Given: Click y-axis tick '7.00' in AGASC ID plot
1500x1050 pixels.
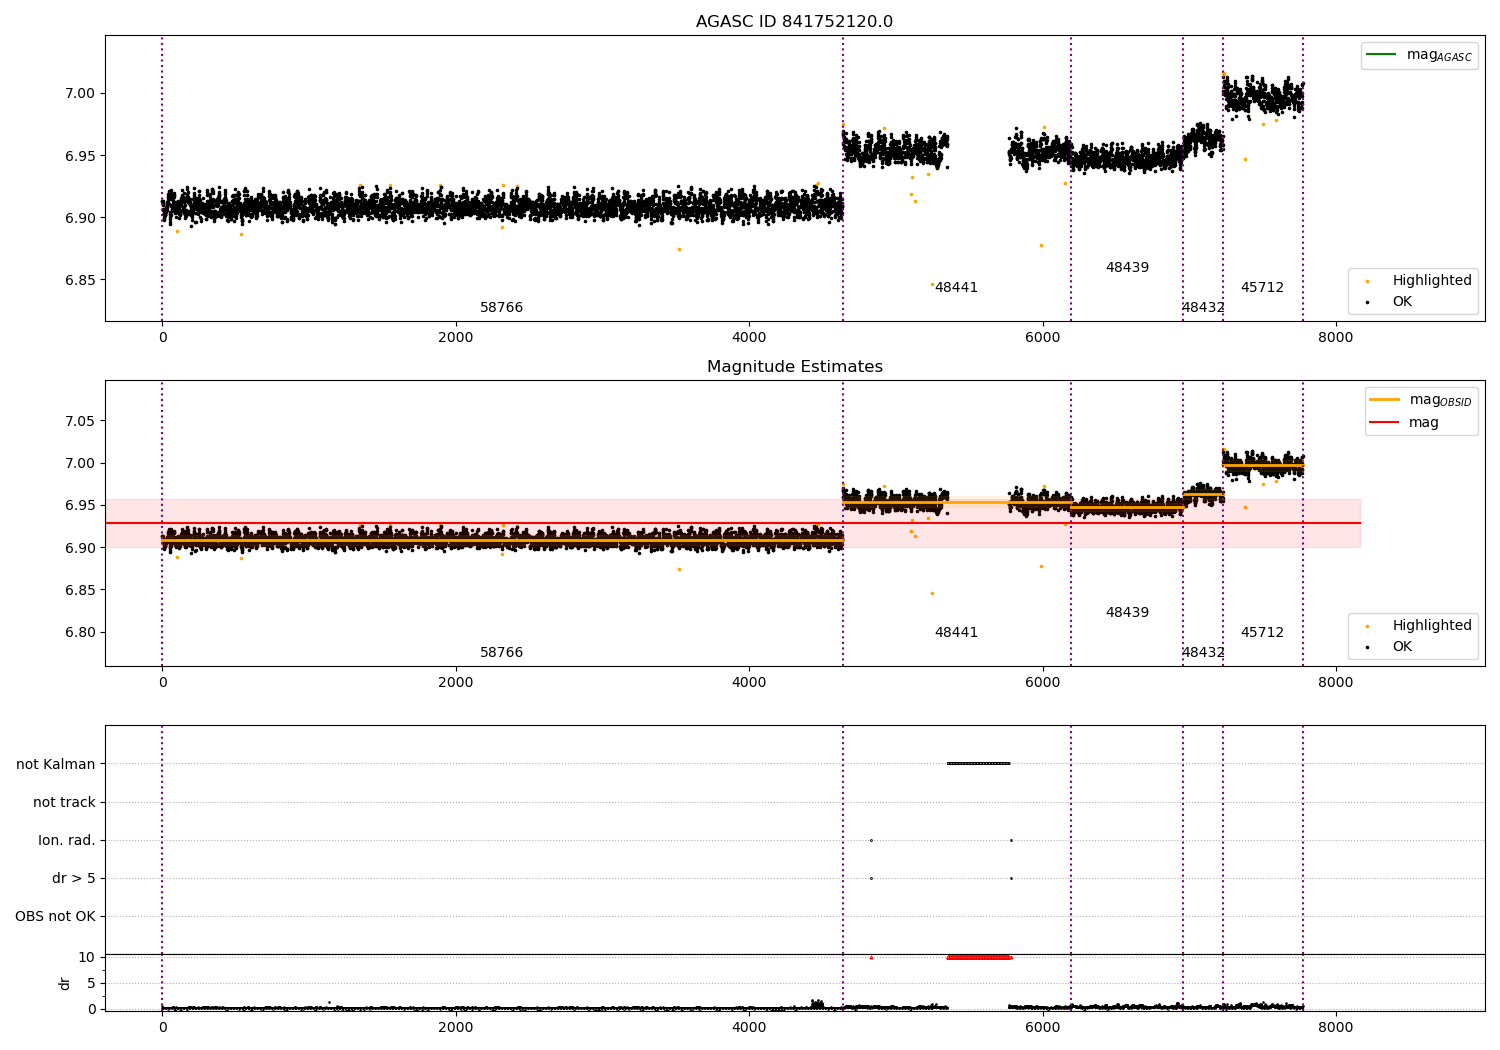Looking at the screenshot, I should pyautogui.click(x=80, y=94).
